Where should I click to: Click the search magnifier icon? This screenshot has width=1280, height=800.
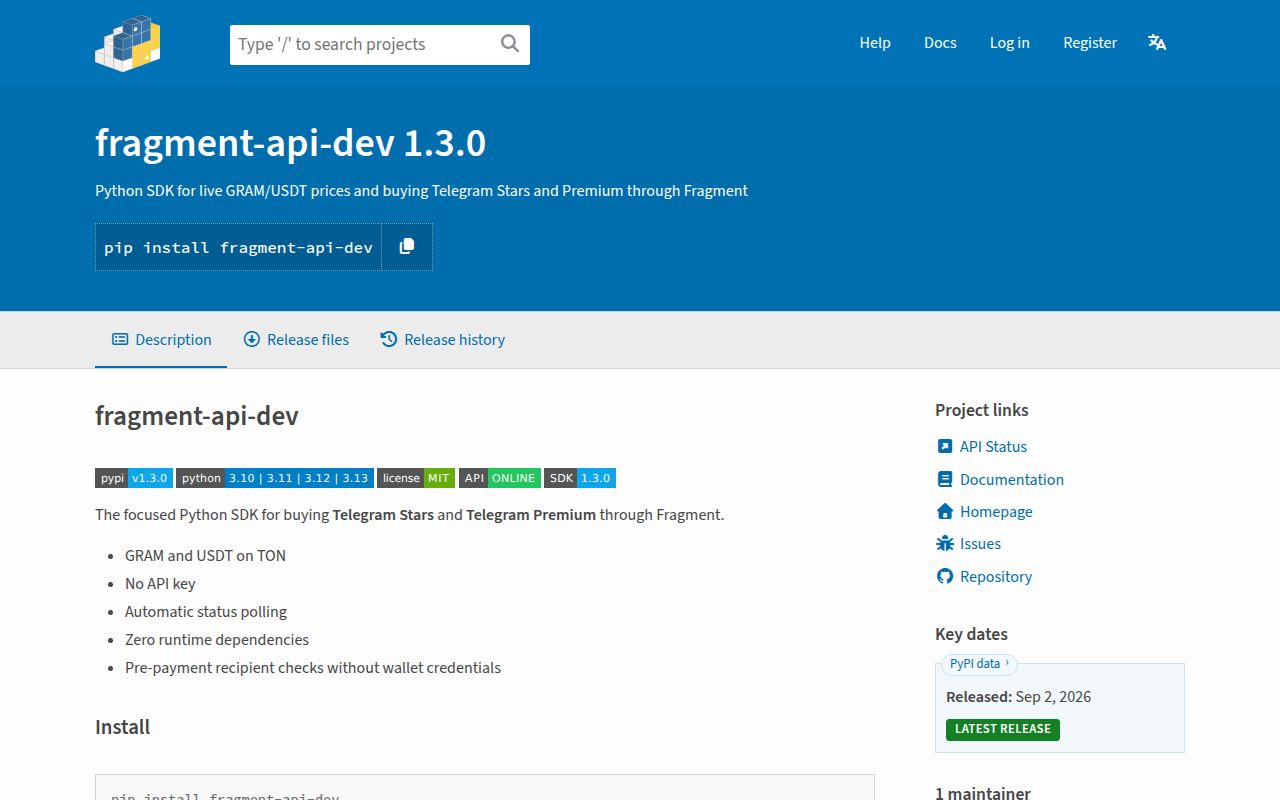point(510,43)
